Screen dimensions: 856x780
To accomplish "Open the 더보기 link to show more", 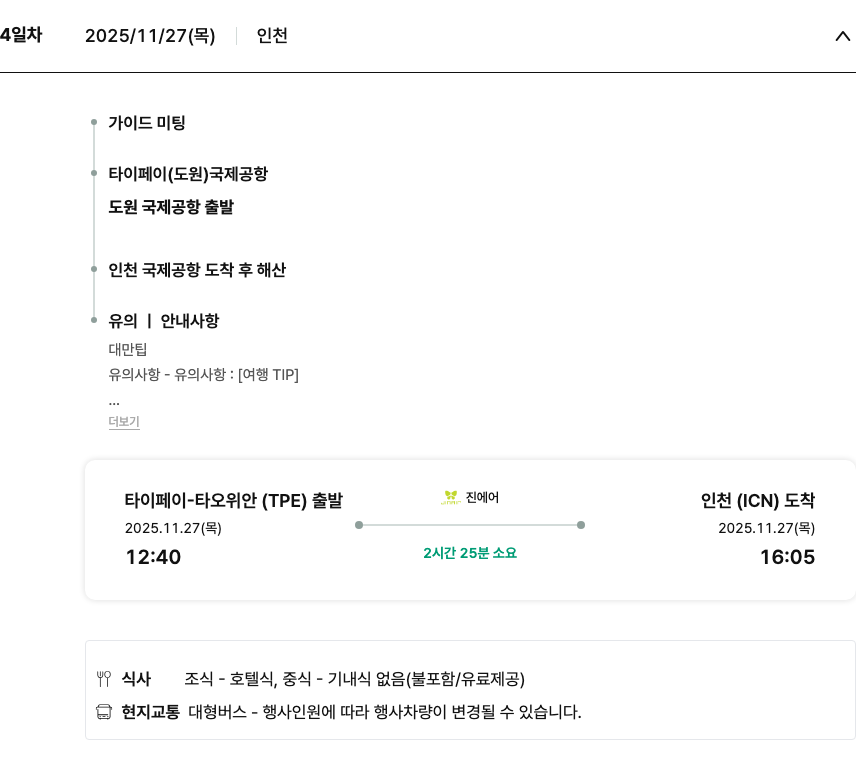I will point(124,422).
